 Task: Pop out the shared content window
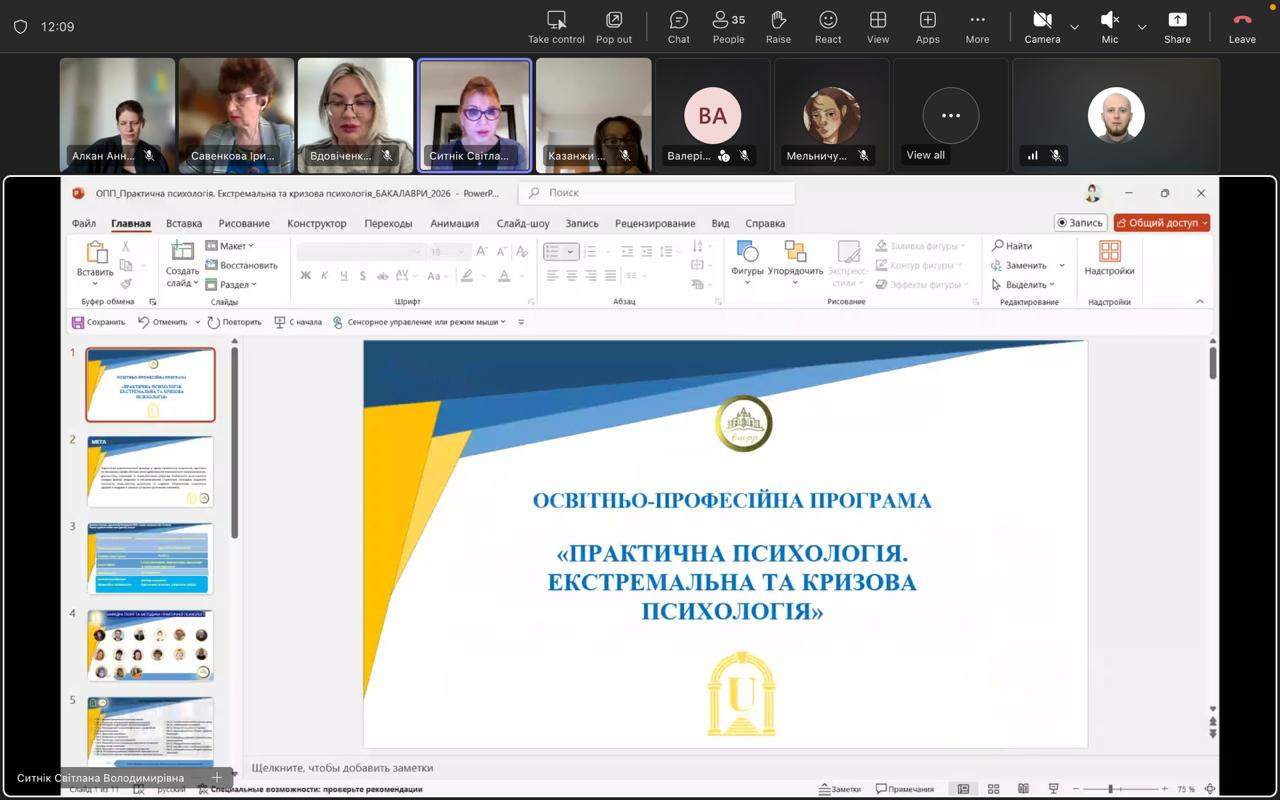tap(614, 27)
